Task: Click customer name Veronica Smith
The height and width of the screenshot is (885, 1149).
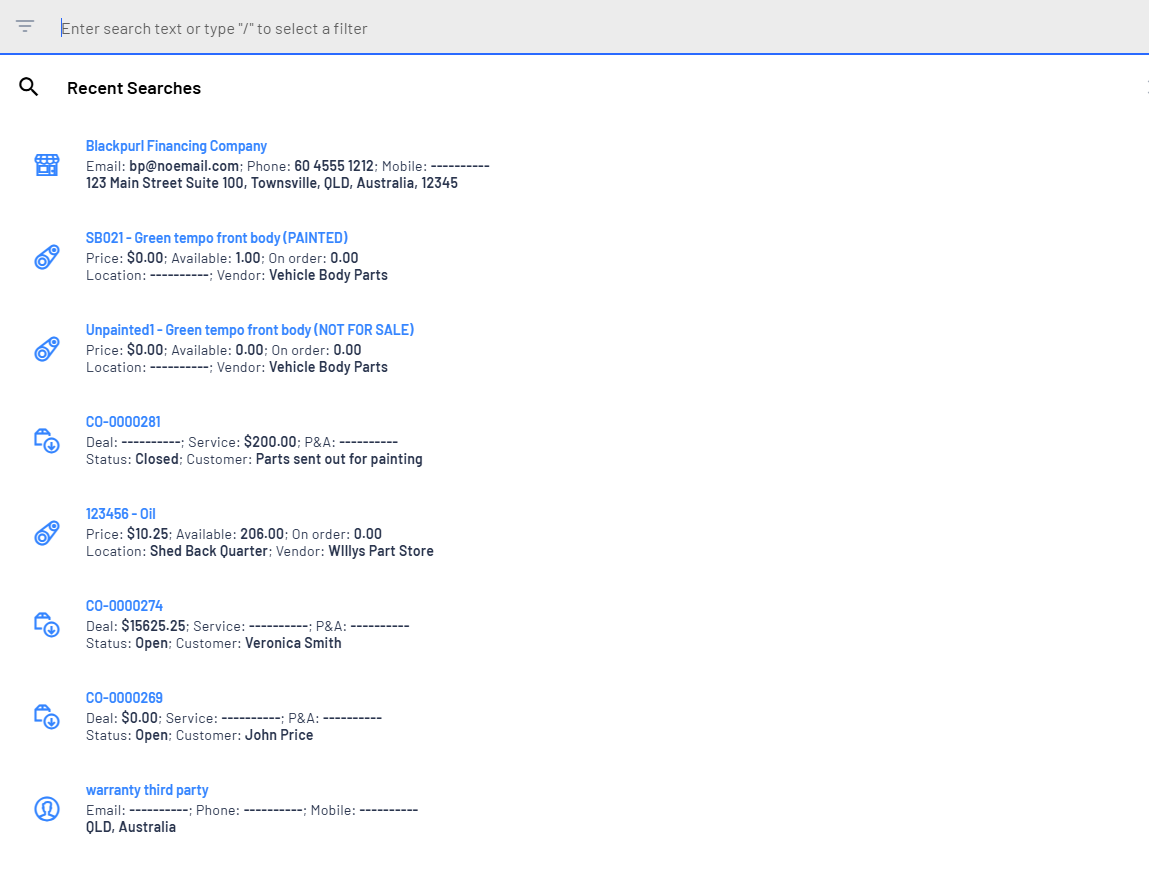Action: coord(293,643)
